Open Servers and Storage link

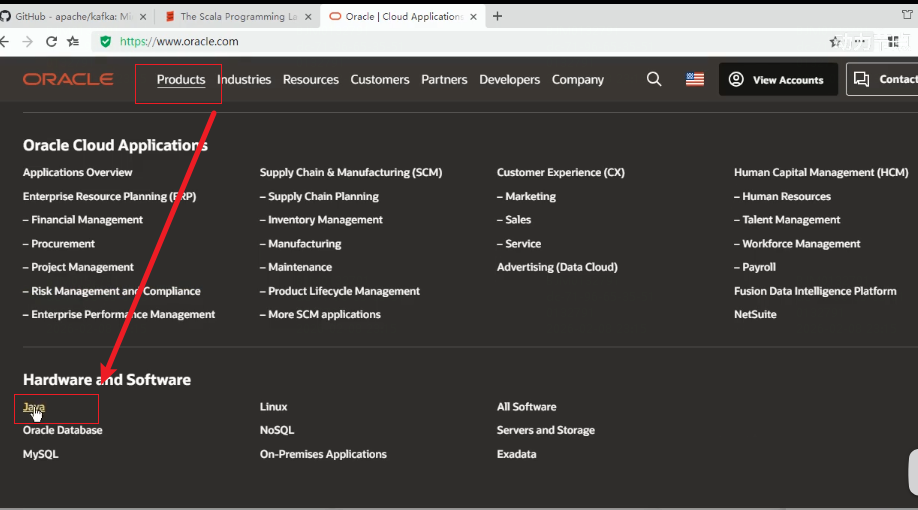point(546,430)
